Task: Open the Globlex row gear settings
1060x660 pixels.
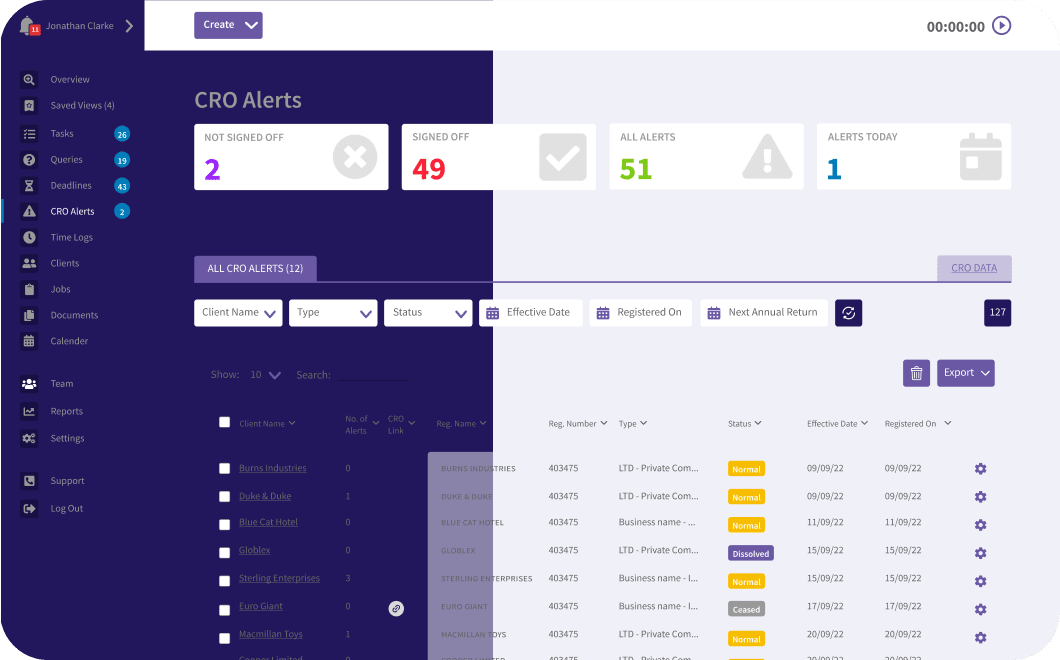Action: pyautogui.click(x=980, y=553)
